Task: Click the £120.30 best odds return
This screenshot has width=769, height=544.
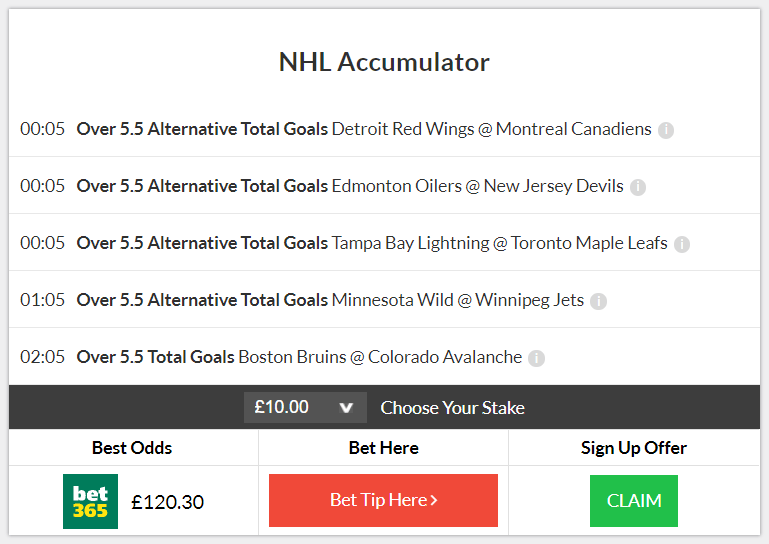Action: click(x=167, y=502)
